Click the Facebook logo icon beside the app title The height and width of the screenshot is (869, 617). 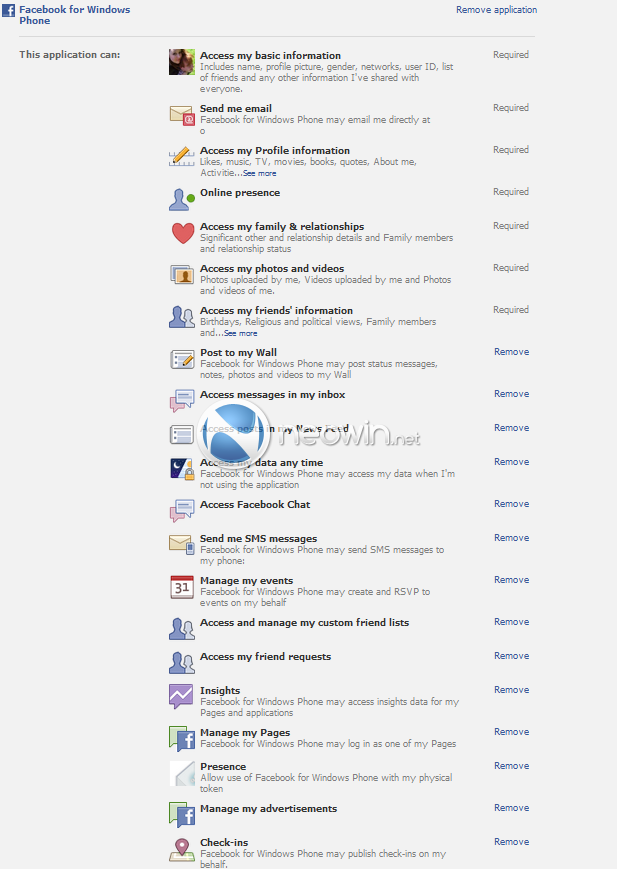pos(8,10)
